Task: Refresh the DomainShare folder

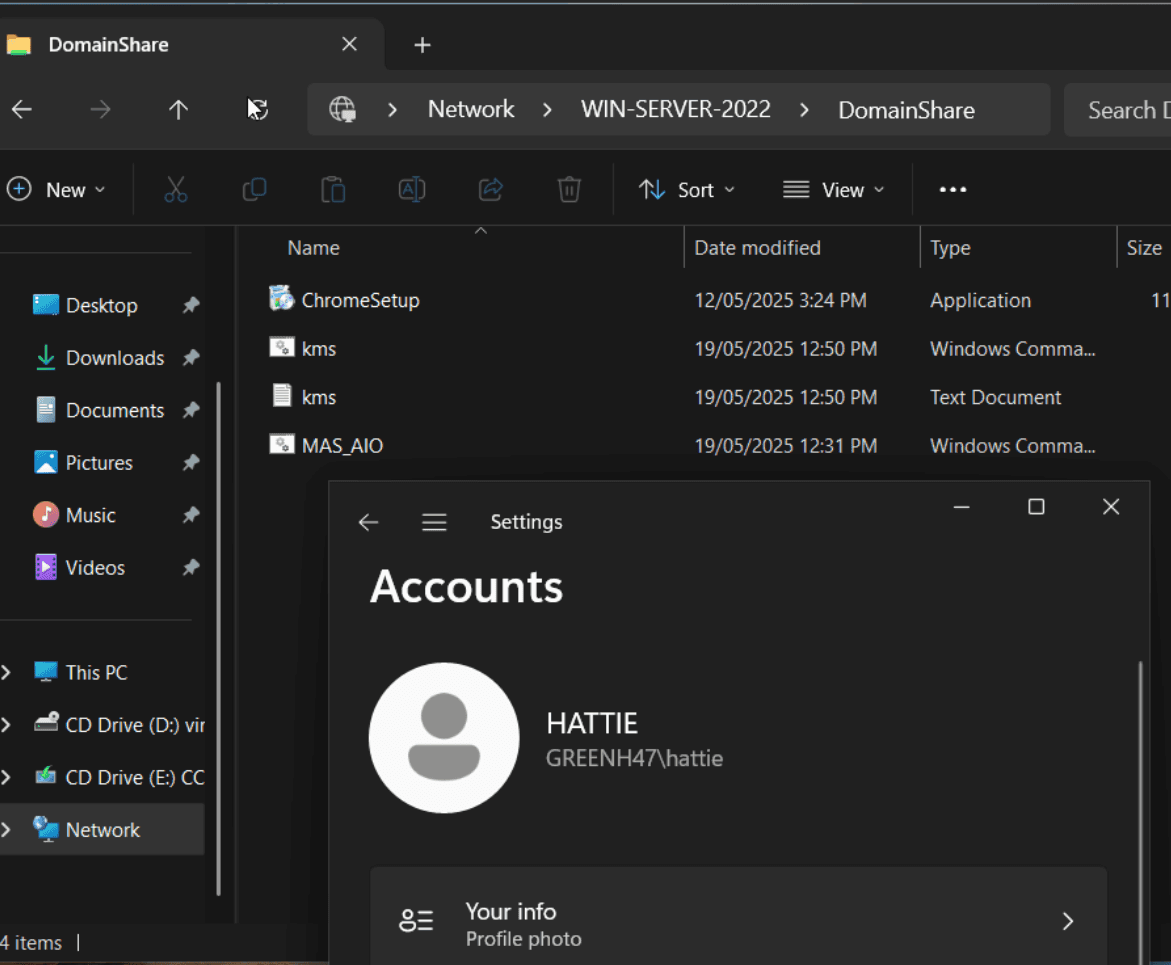Action: coord(257,110)
